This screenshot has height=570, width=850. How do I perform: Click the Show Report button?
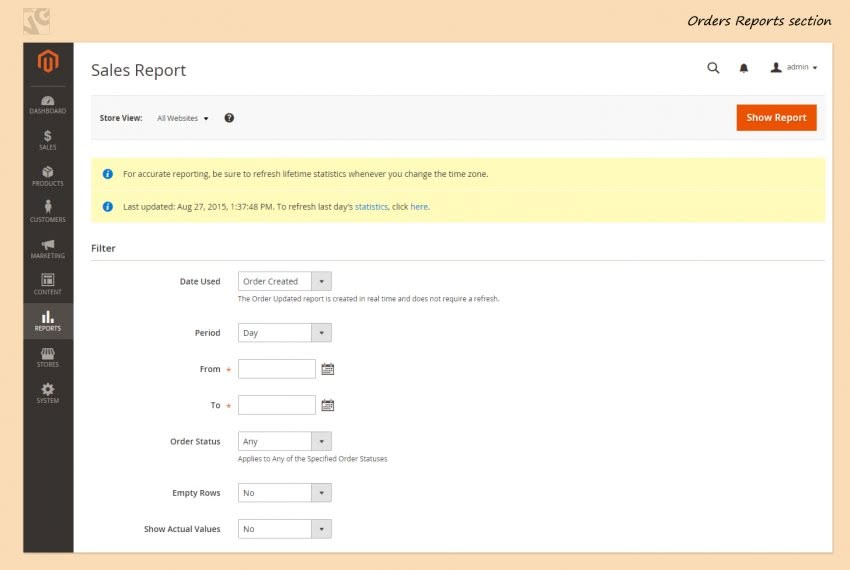pos(776,118)
